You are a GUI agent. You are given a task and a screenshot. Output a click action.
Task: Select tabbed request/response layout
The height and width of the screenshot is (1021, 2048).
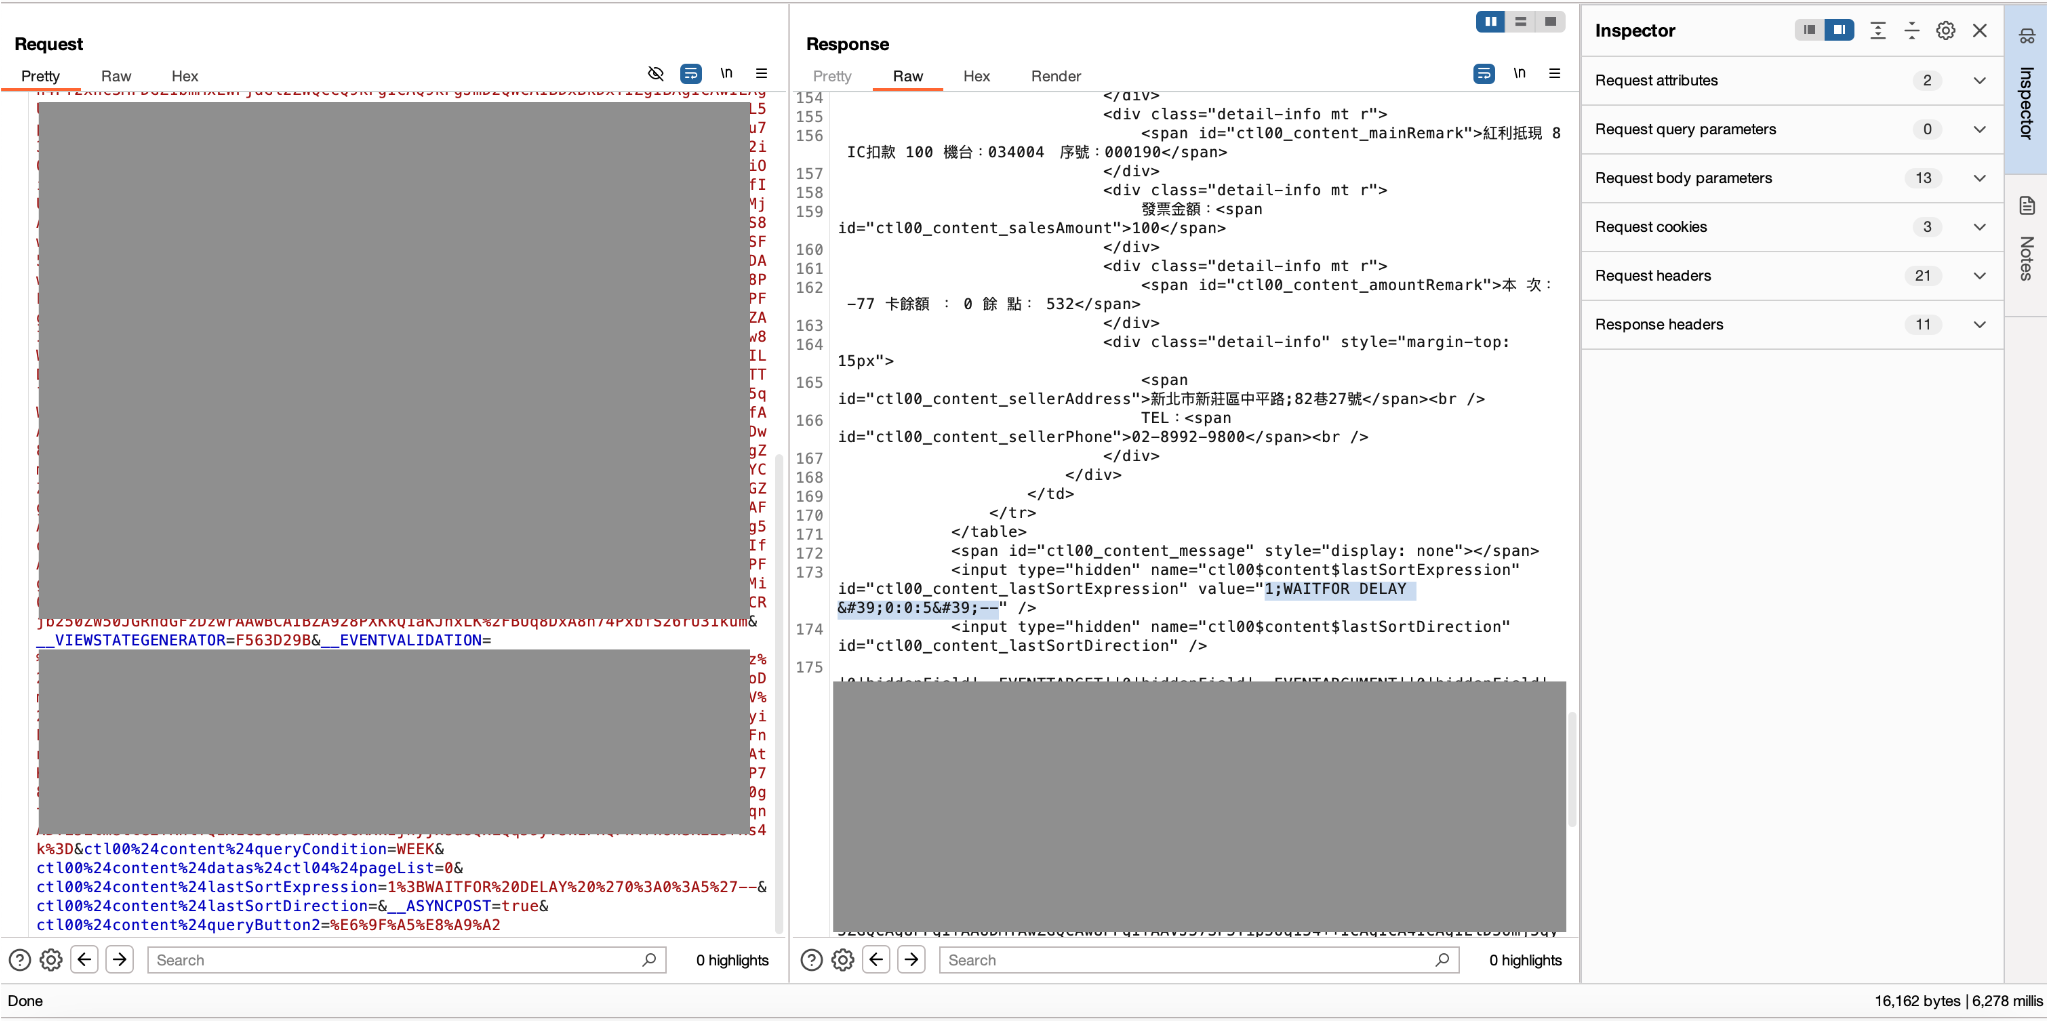tap(1551, 22)
